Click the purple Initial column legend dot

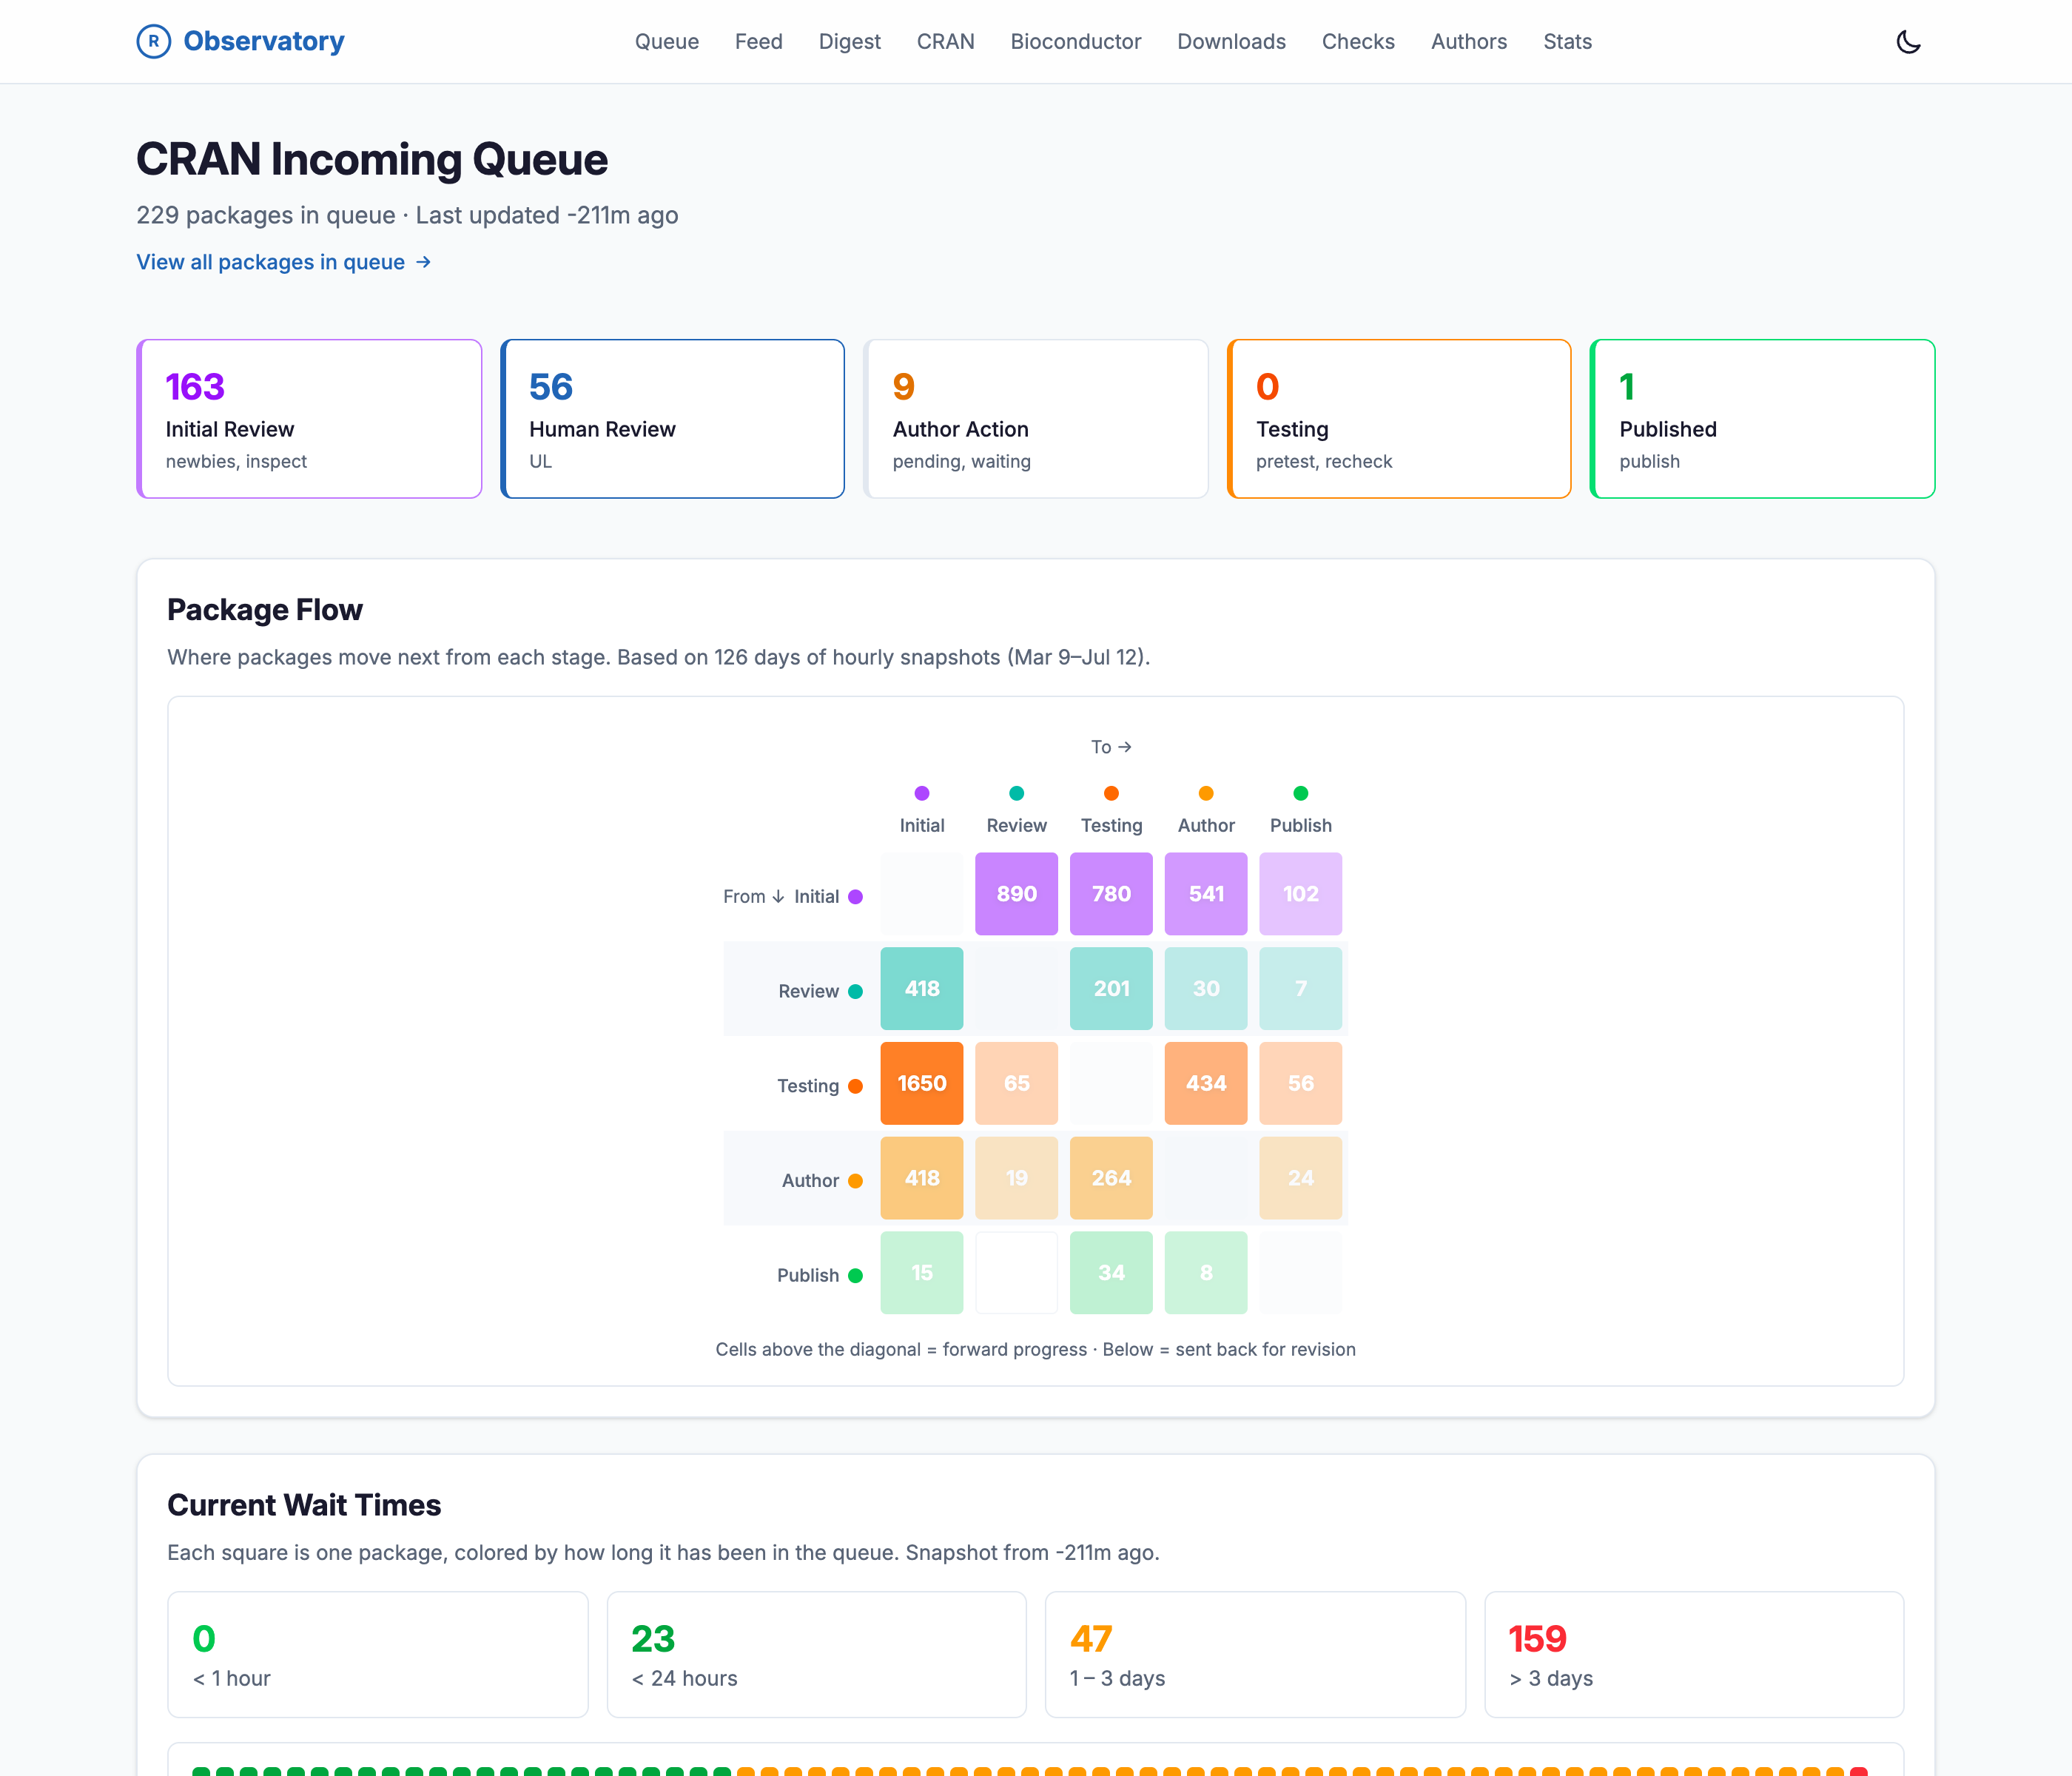pyautogui.click(x=922, y=793)
